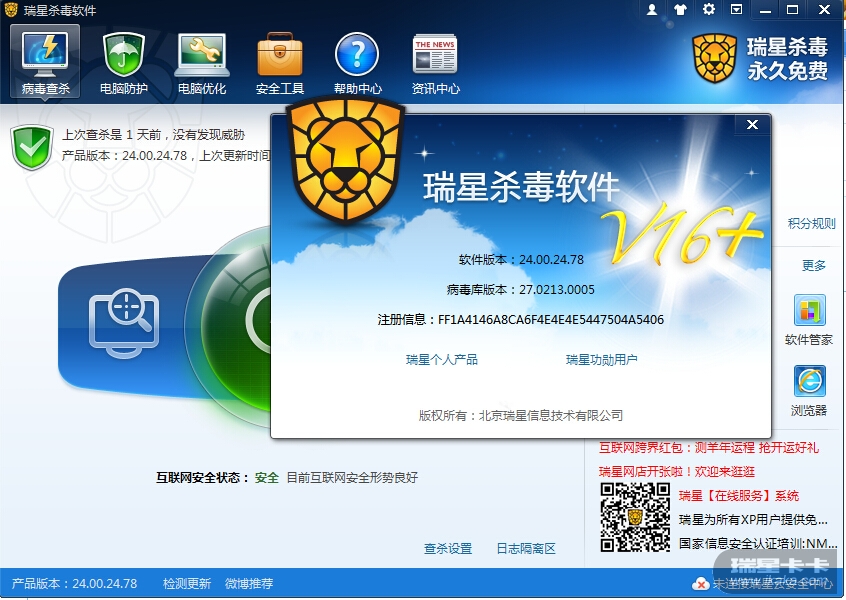
Task: Open 查杀设置 scan settings
Action: point(448,549)
